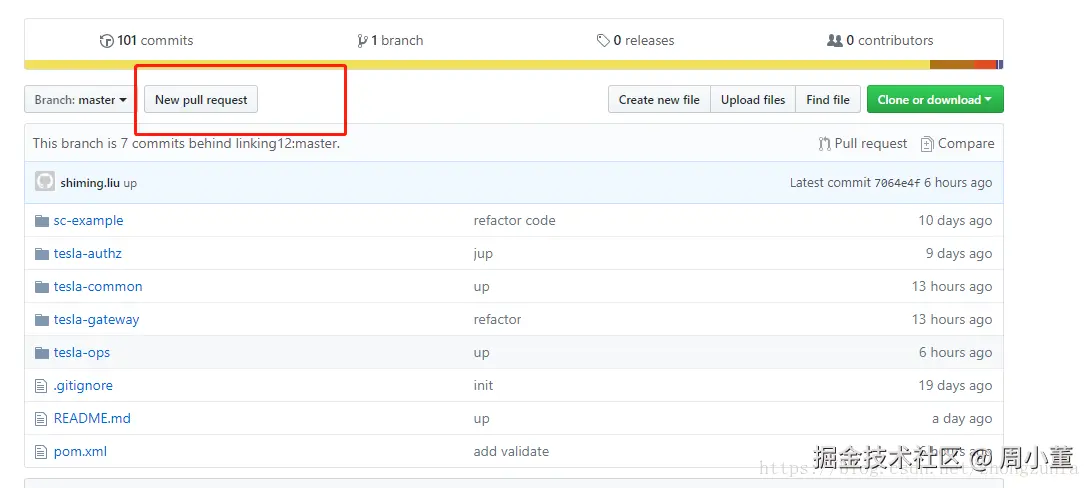The image size is (1090, 488).
Task: Click the Create new file button
Action: [659, 99]
